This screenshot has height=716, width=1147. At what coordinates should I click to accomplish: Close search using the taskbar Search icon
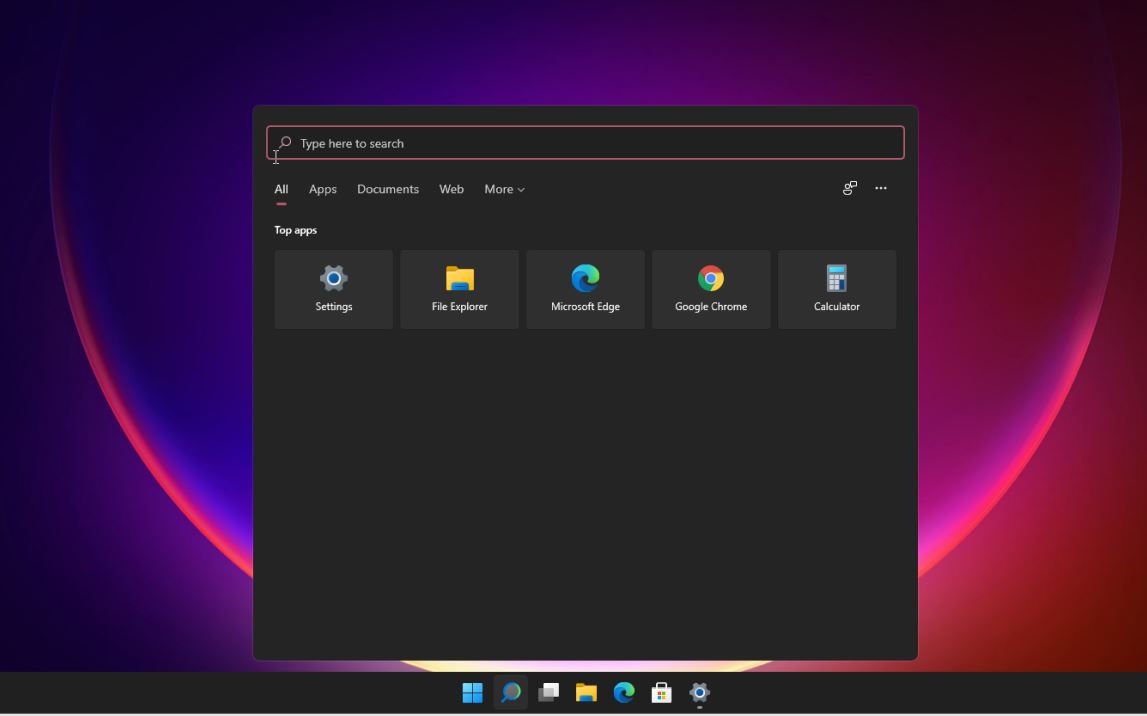(x=510, y=692)
